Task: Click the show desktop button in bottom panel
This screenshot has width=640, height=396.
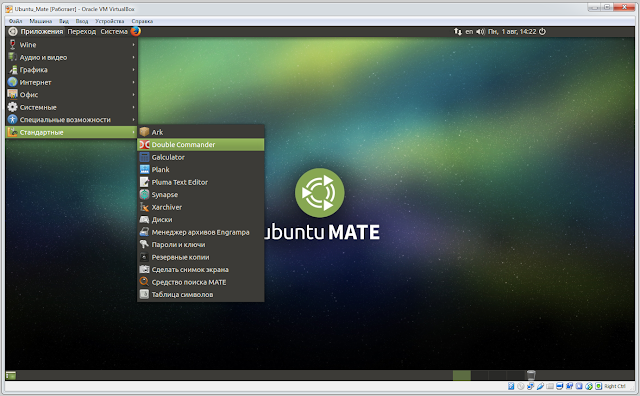Action: pyautogui.click(x=11, y=375)
